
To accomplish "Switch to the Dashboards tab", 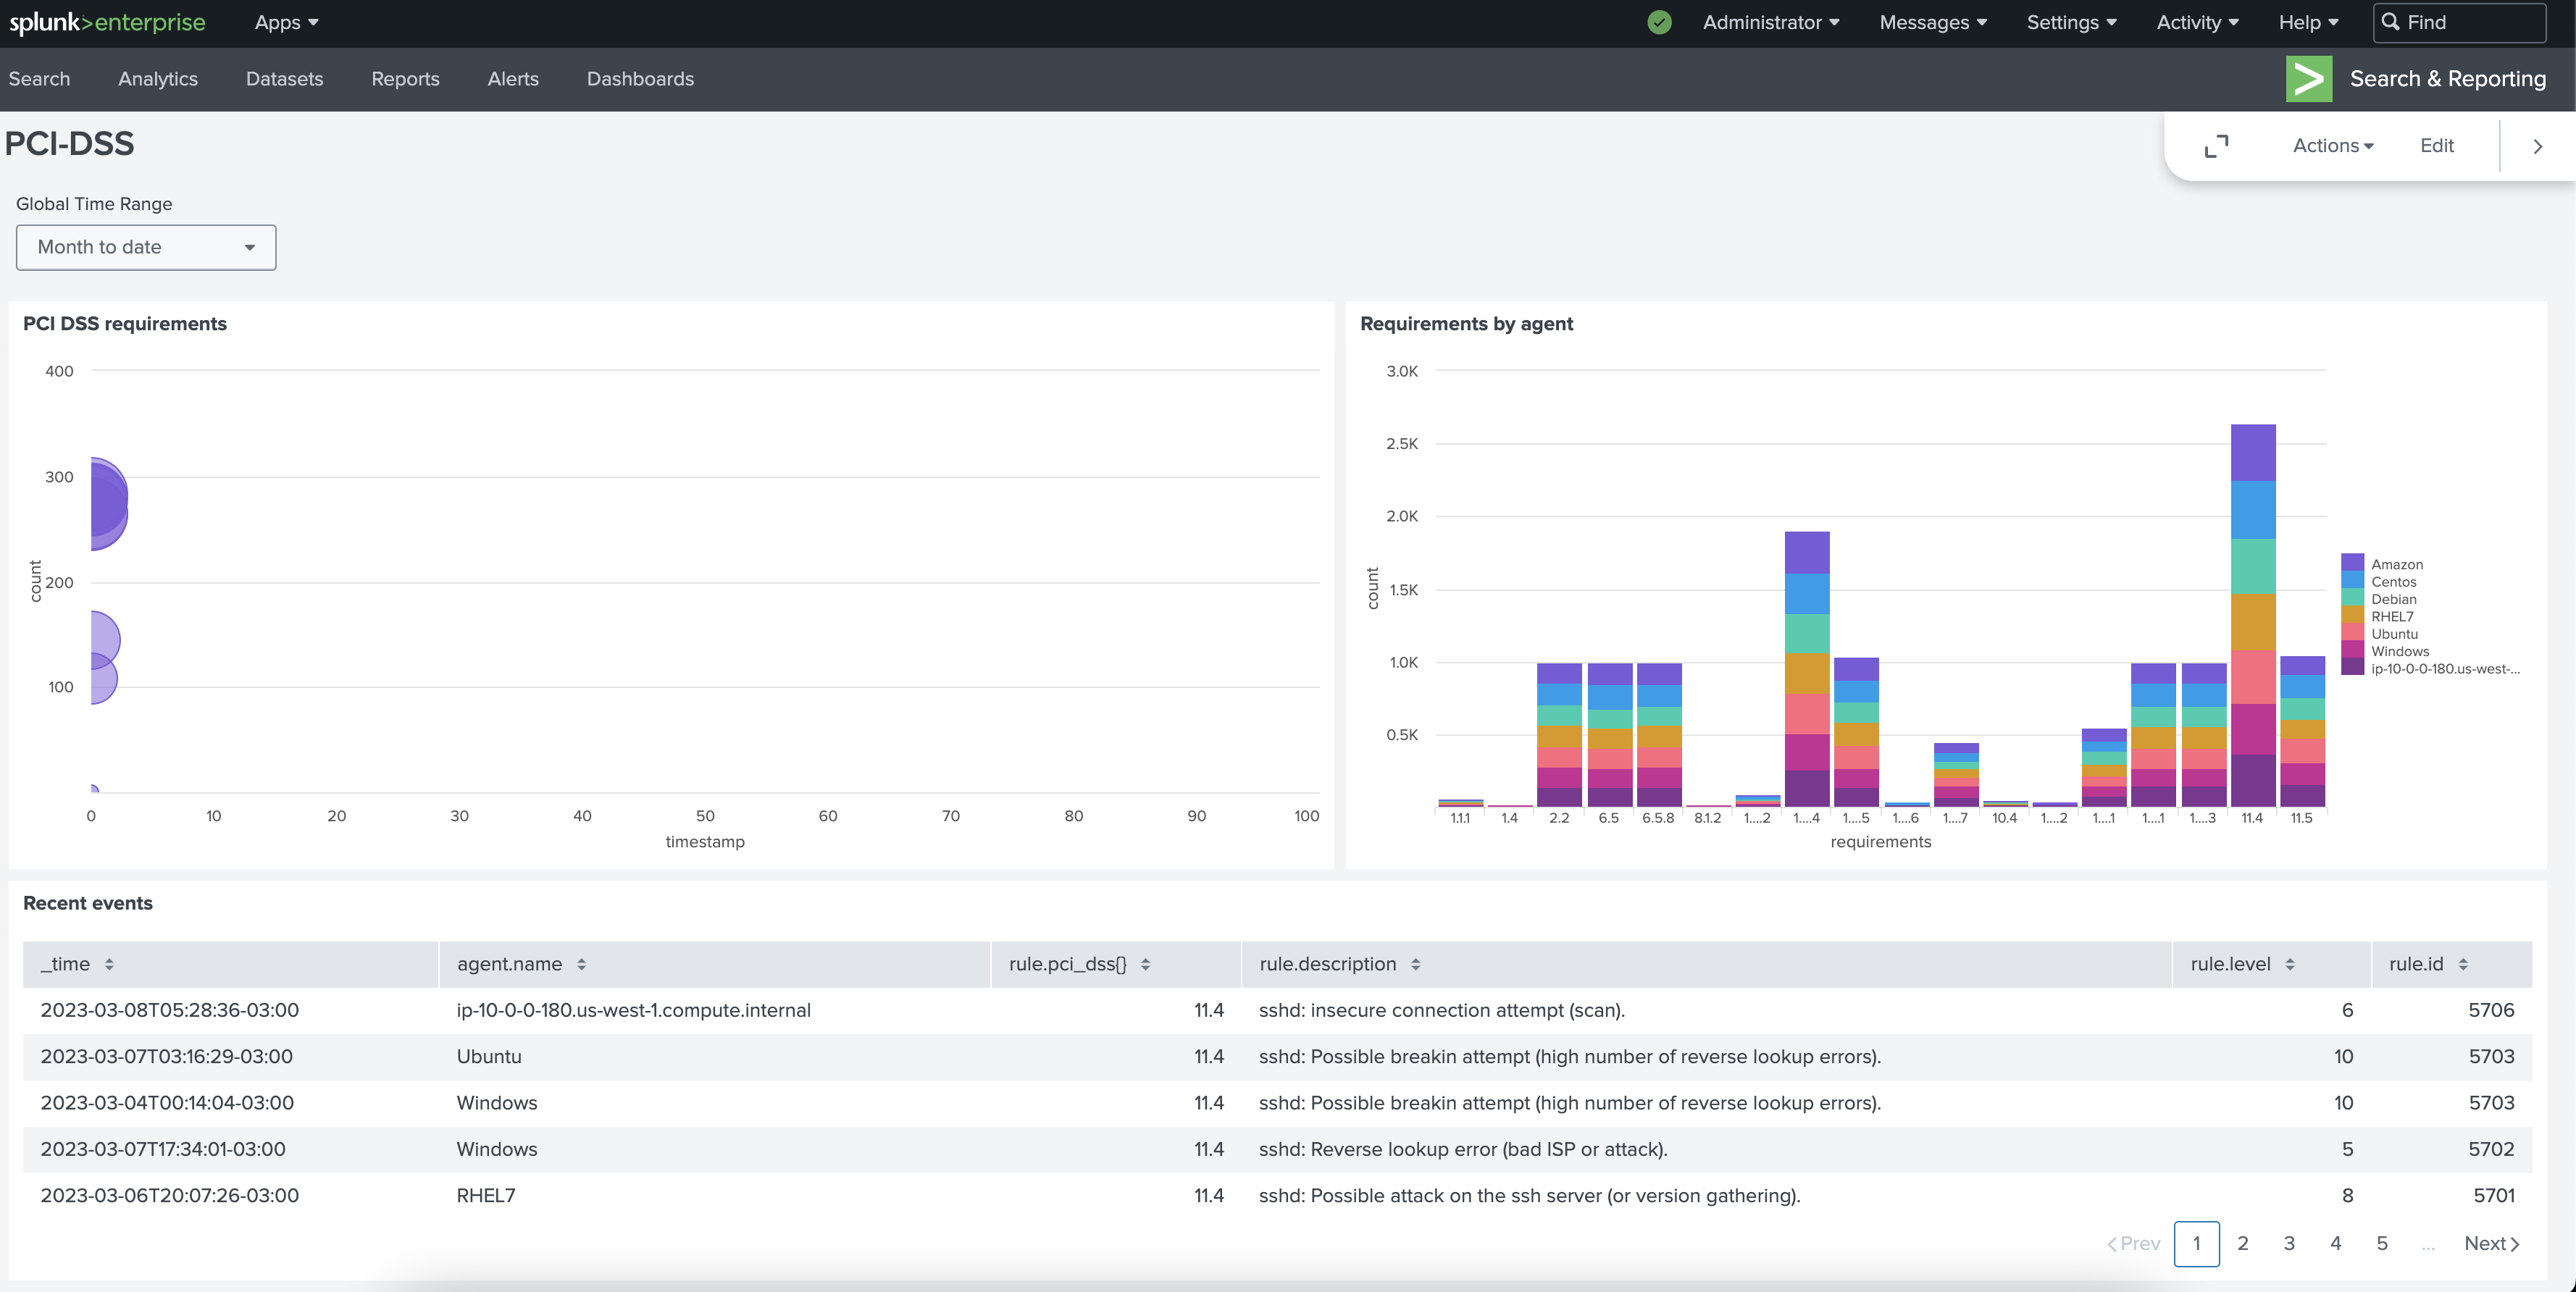I will pos(641,79).
